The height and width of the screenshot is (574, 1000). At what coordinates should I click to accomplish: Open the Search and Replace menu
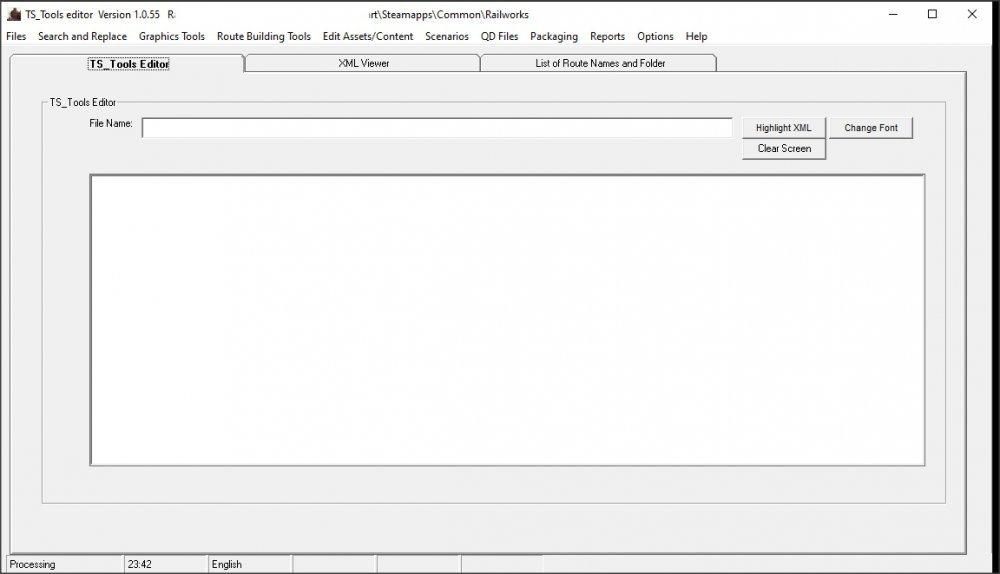(82, 36)
